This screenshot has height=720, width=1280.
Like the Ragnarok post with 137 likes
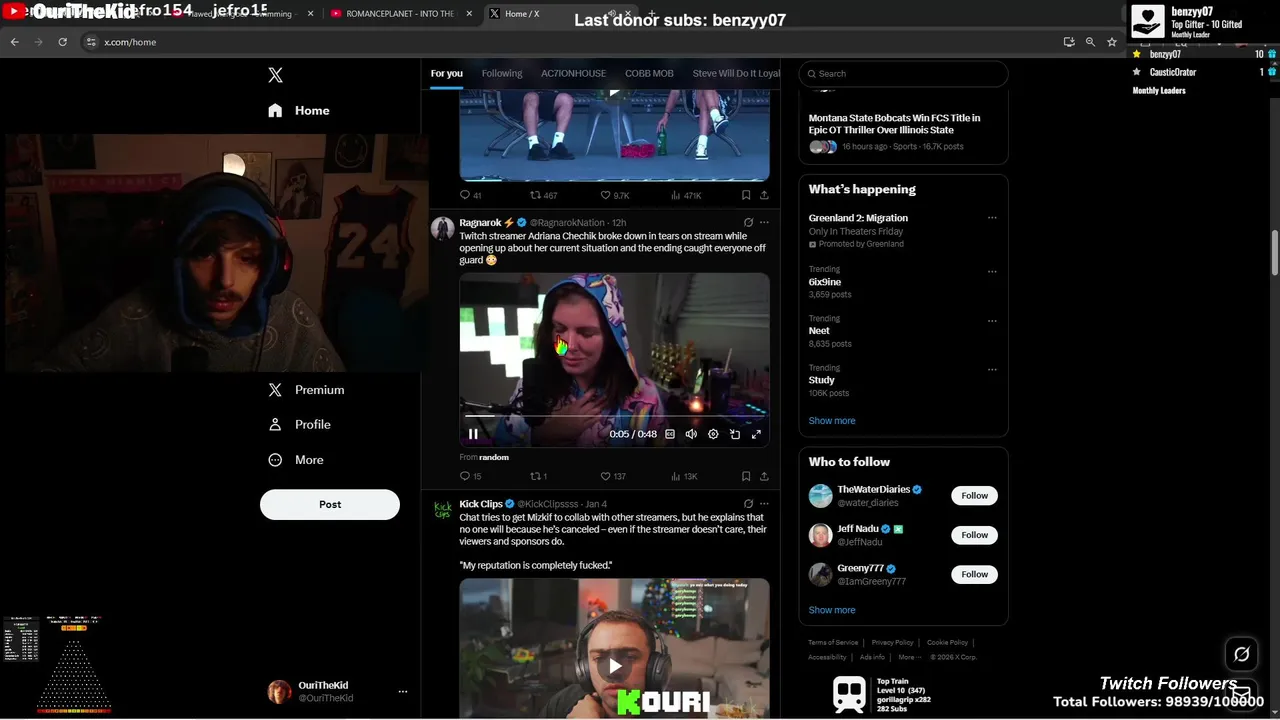click(613, 477)
